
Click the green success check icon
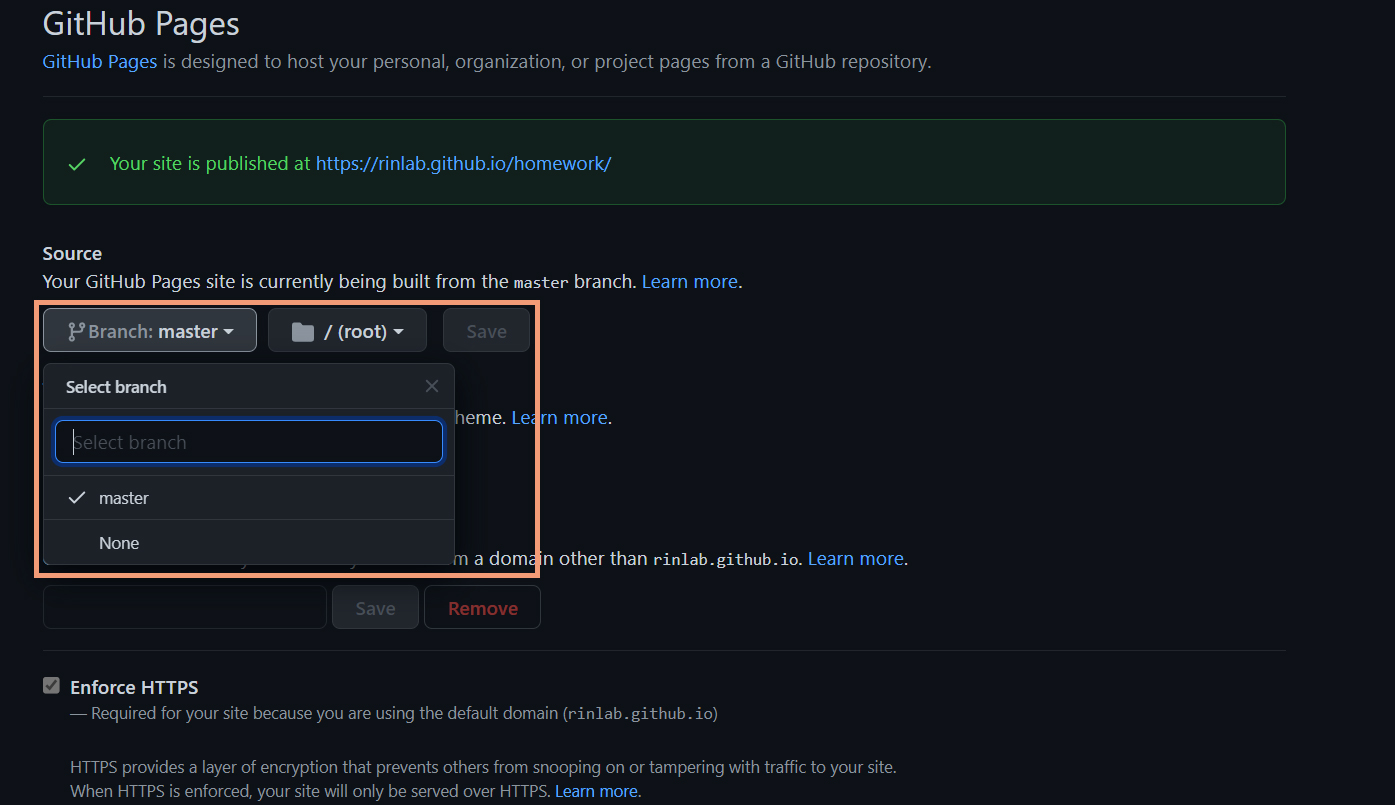pyautogui.click(x=77, y=164)
